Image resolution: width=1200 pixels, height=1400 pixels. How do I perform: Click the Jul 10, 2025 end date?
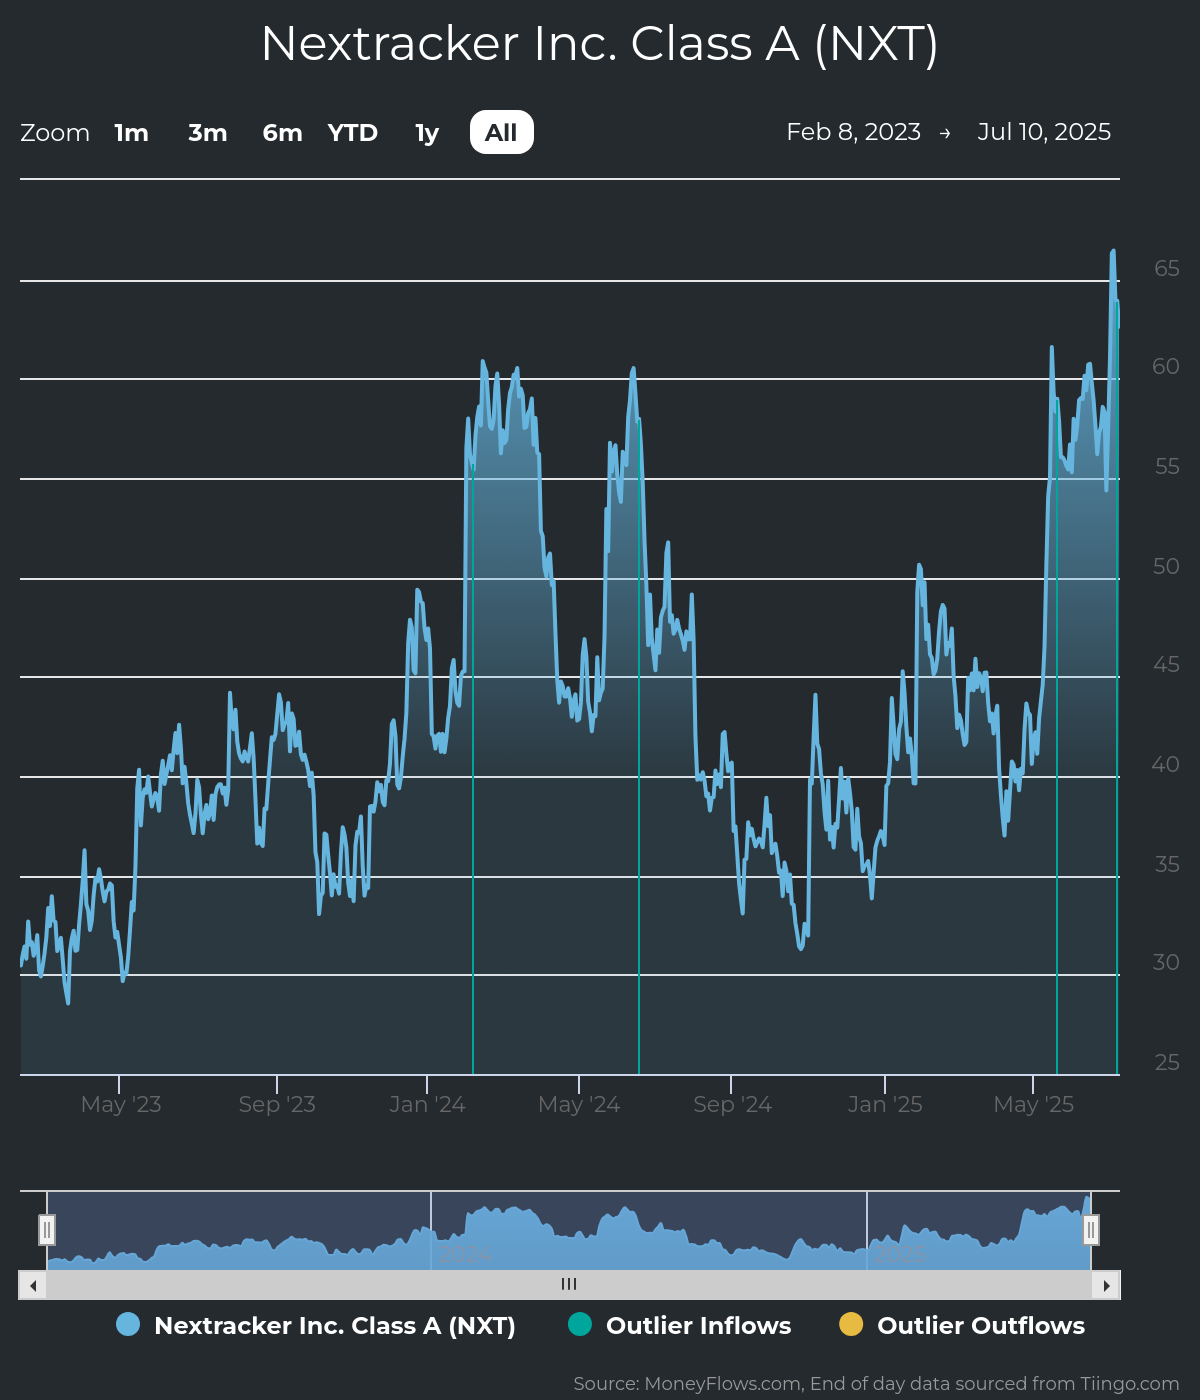click(1044, 132)
